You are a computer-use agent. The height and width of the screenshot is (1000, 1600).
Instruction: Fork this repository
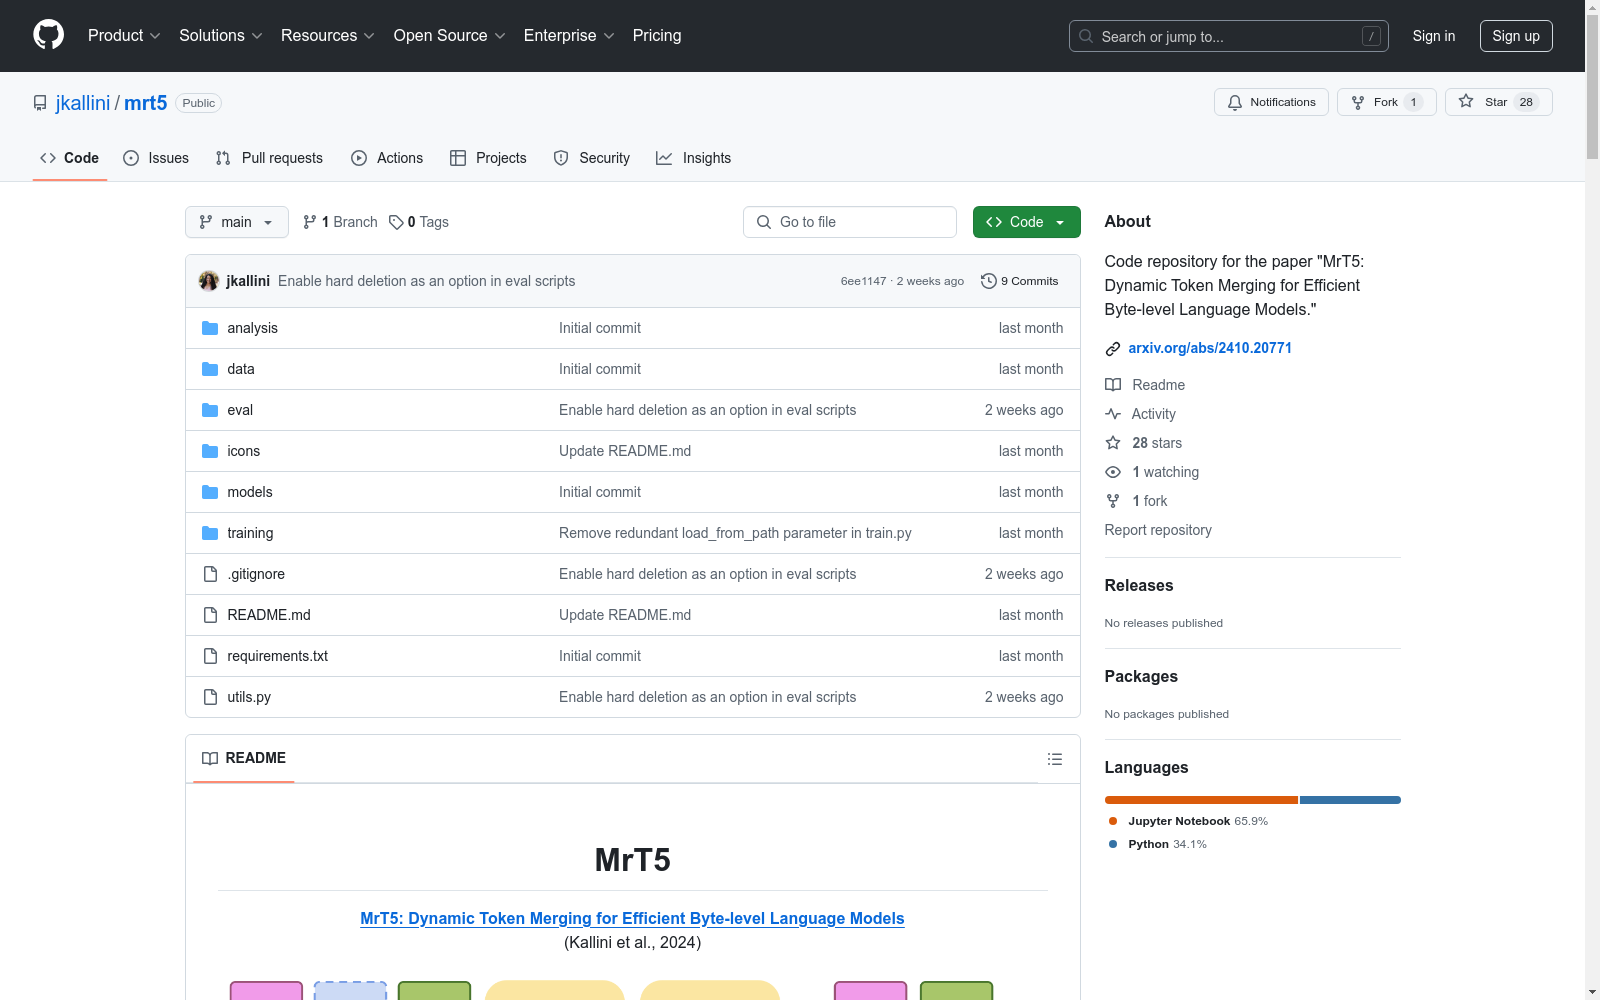(x=1386, y=102)
